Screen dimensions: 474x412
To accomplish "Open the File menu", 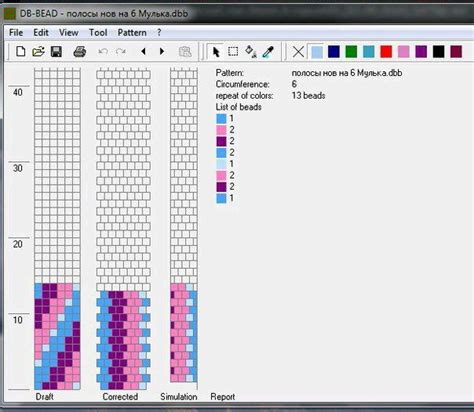I will click(16, 33).
